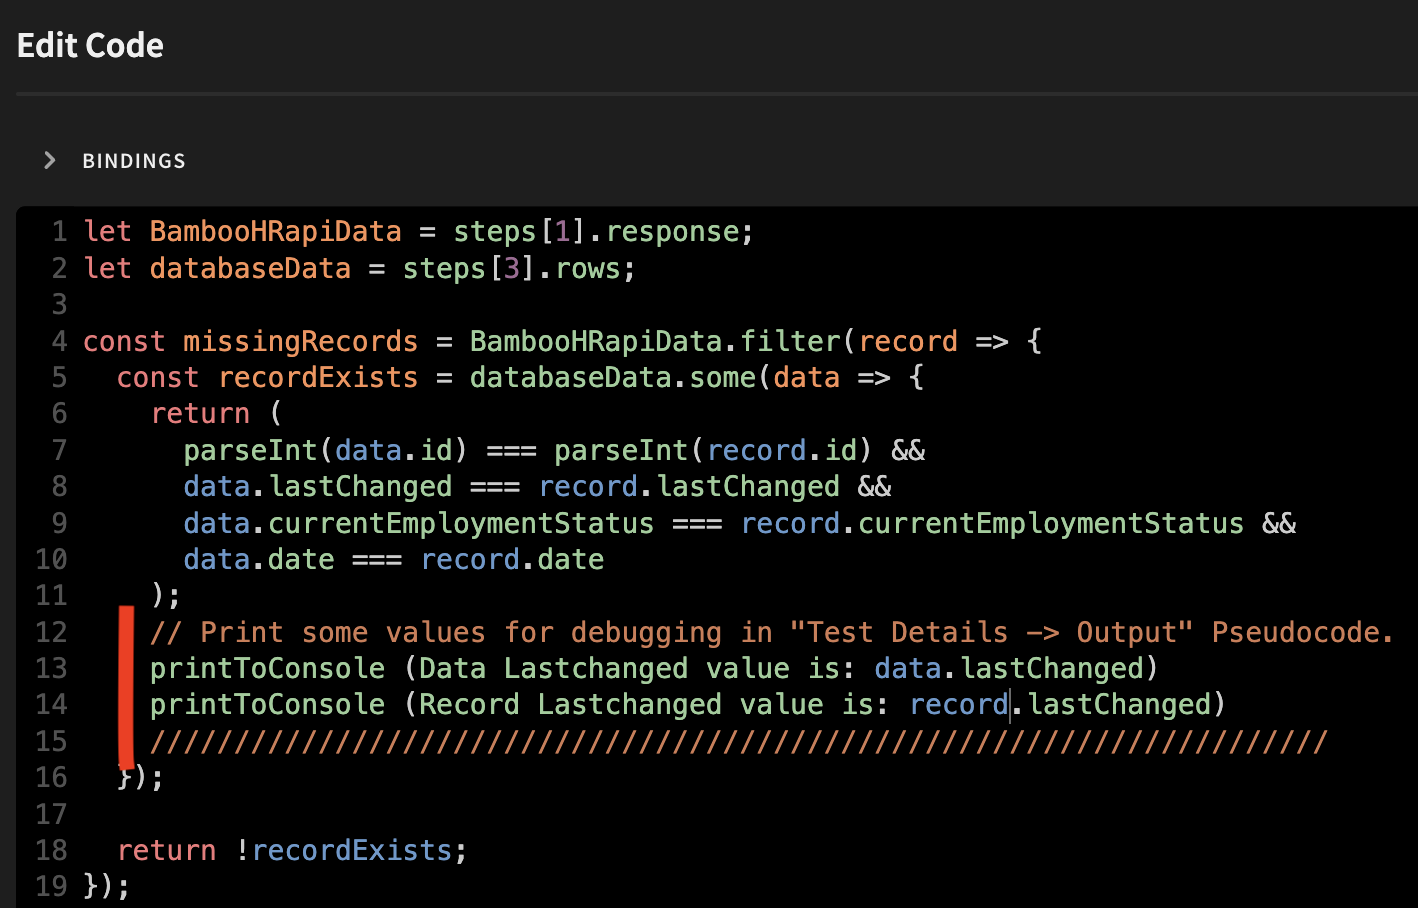This screenshot has height=908, width=1418.
Task: Click the red error indicator beside lines 12-15
Action: [127, 685]
